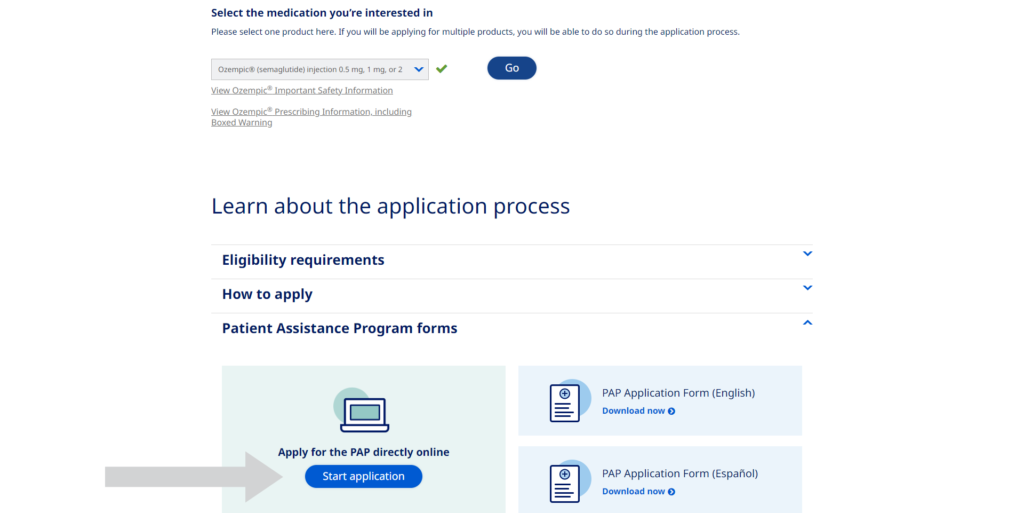1024x513 pixels.
Task: Click "Apply for the PAP directly online" text
Action: click(x=364, y=452)
